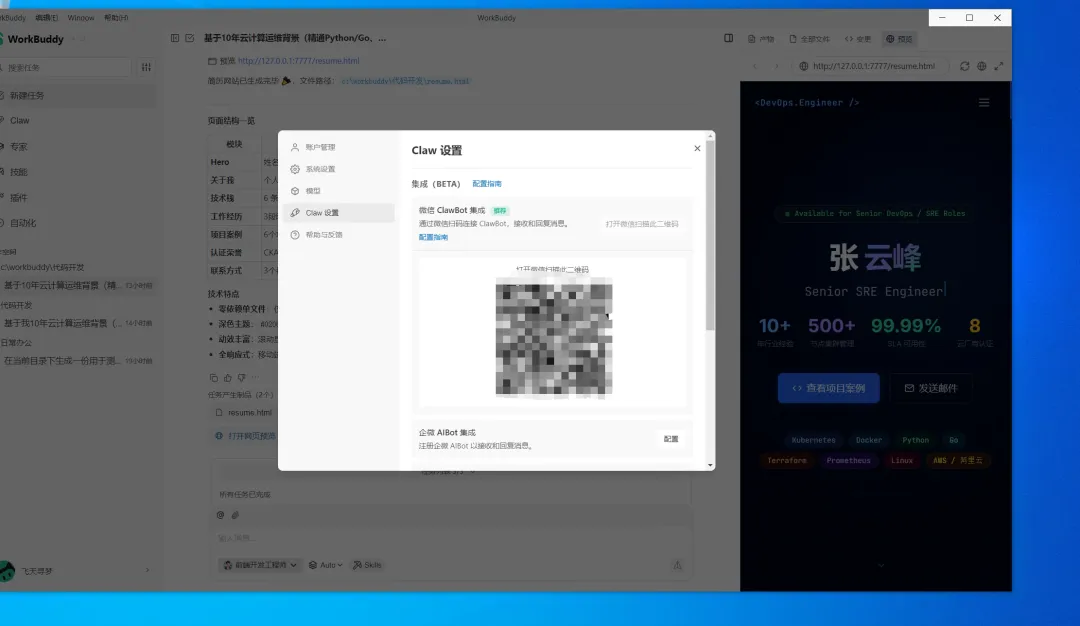Click the @ mention icon
Screen dimensions: 1080x626
click(x=220, y=515)
